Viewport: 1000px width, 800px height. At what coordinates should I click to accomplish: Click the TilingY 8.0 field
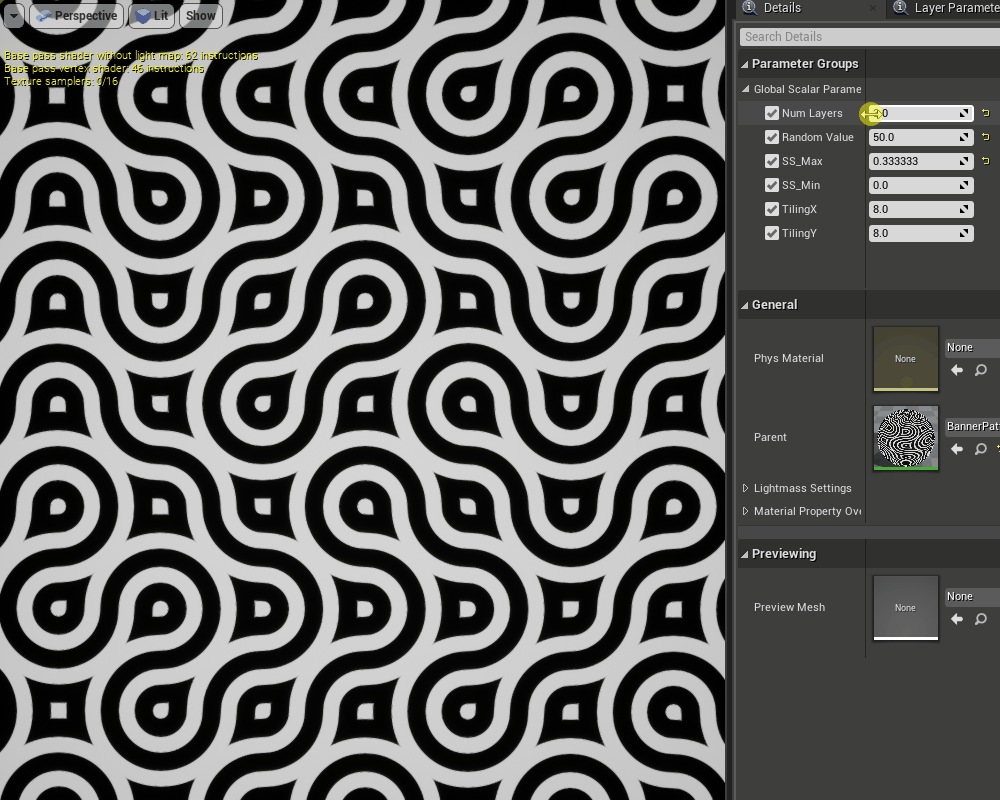click(x=921, y=233)
